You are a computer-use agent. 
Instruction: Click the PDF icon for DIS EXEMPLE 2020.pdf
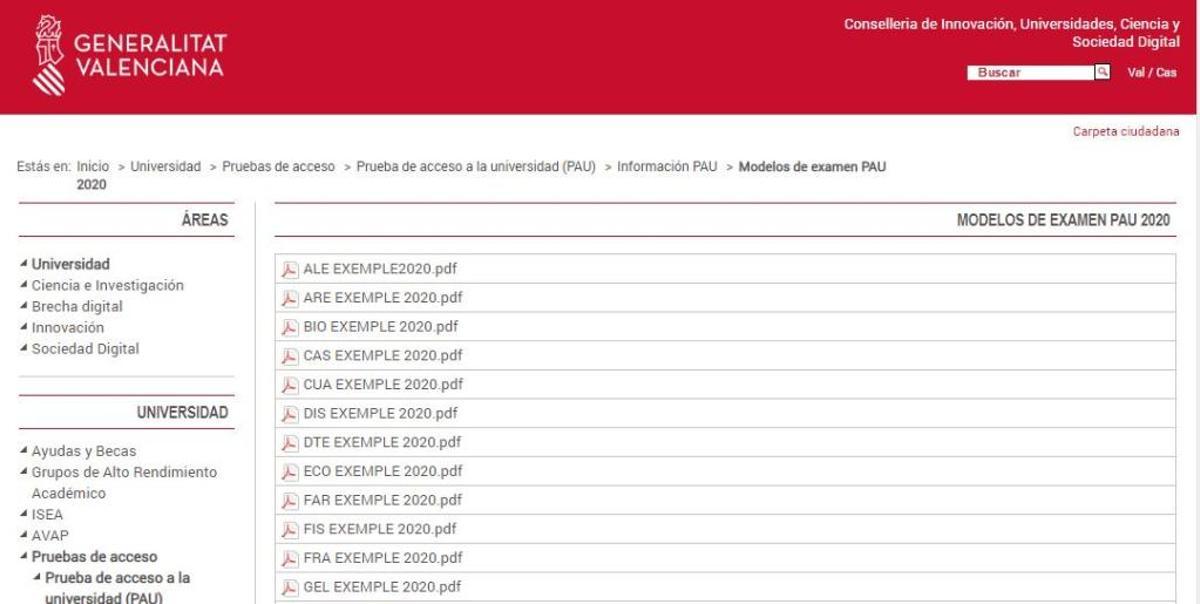[288, 413]
